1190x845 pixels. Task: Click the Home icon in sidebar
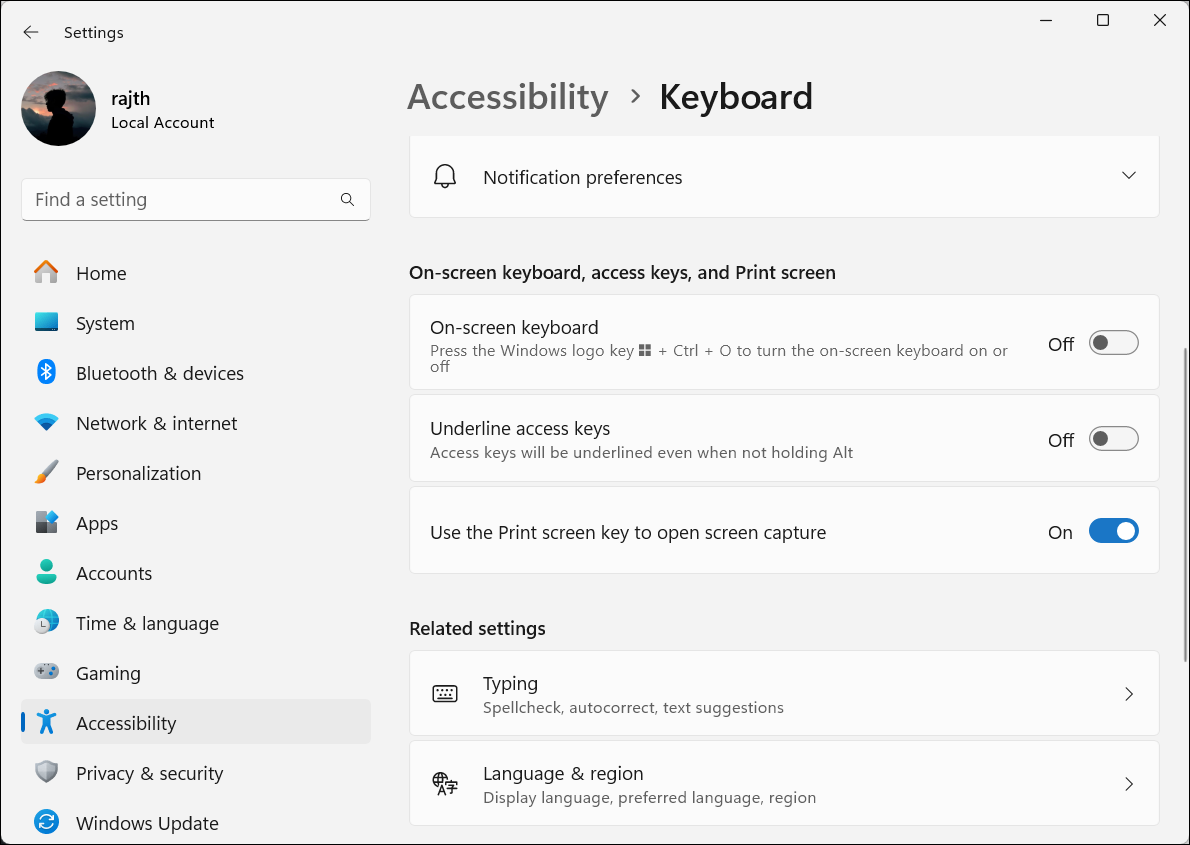[x=46, y=273]
